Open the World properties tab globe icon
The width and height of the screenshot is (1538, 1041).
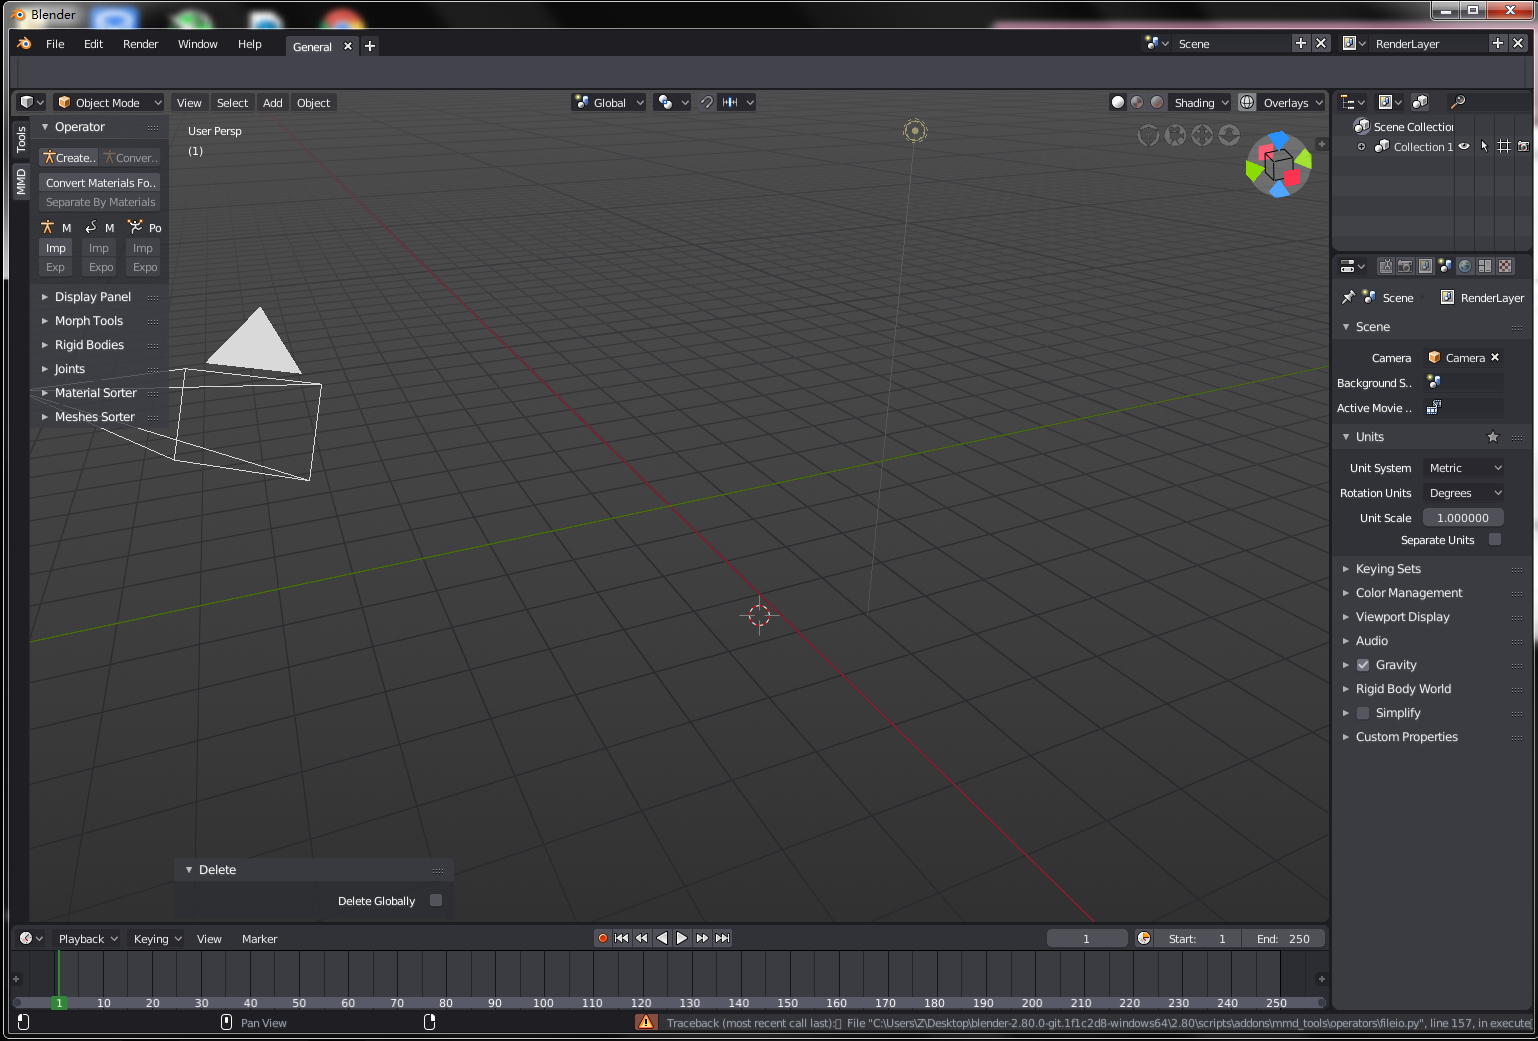pyautogui.click(x=1465, y=266)
